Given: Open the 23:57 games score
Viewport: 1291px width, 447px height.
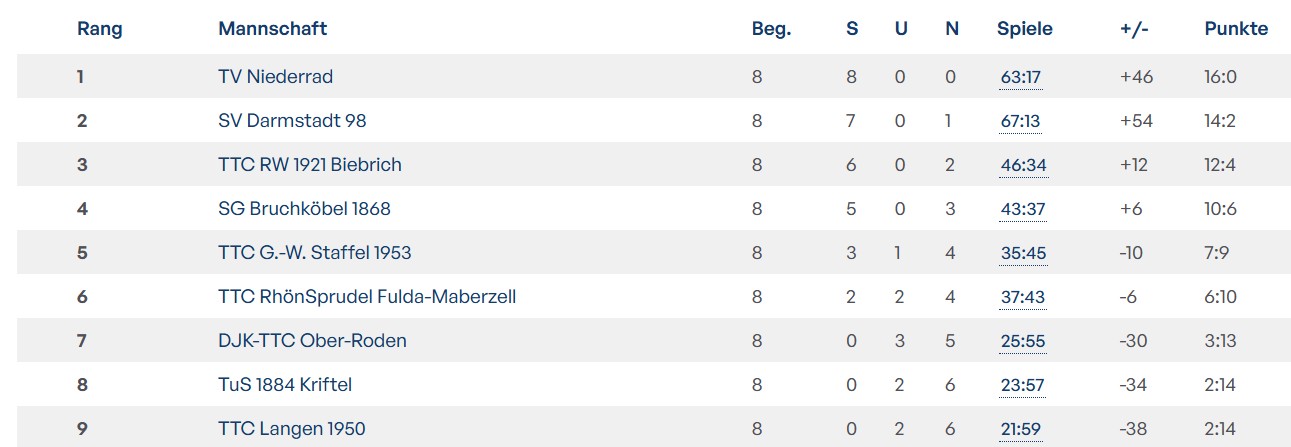Looking at the screenshot, I should (x=1022, y=386).
